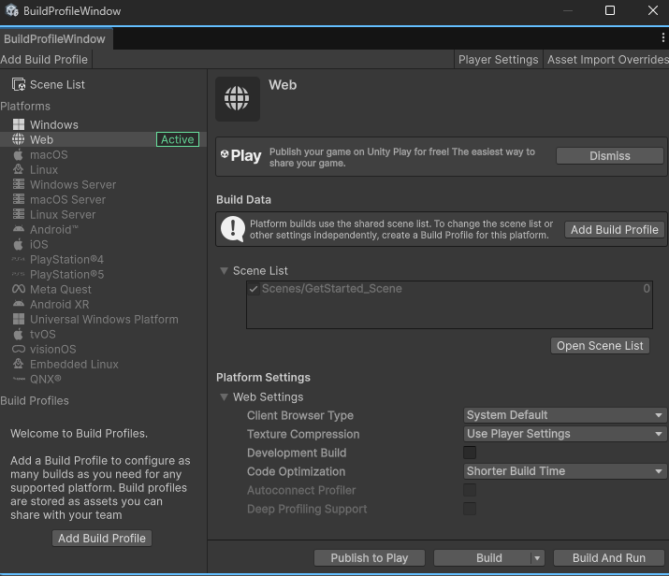Toggle the Autoconnect Profiler checkbox
This screenshot has height=576, width=669.
(x=470, y=490)
